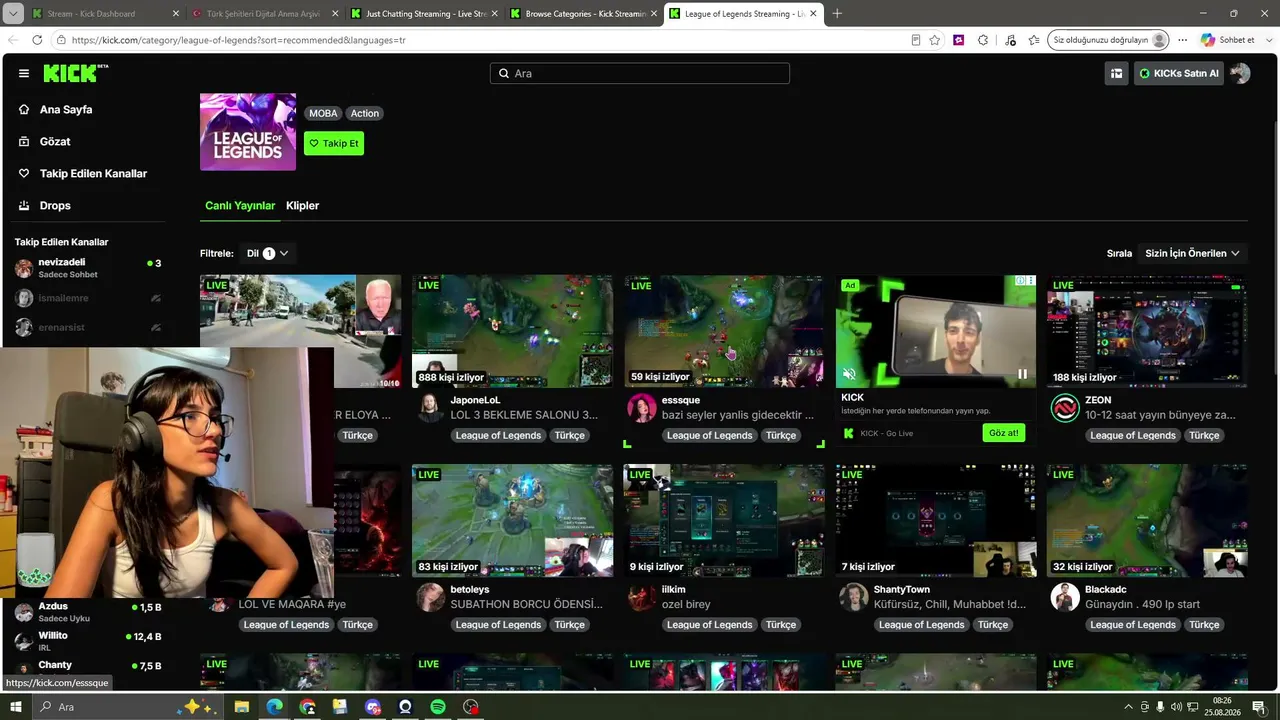Follow League of Legends with Takip Et

click(334, 143)
